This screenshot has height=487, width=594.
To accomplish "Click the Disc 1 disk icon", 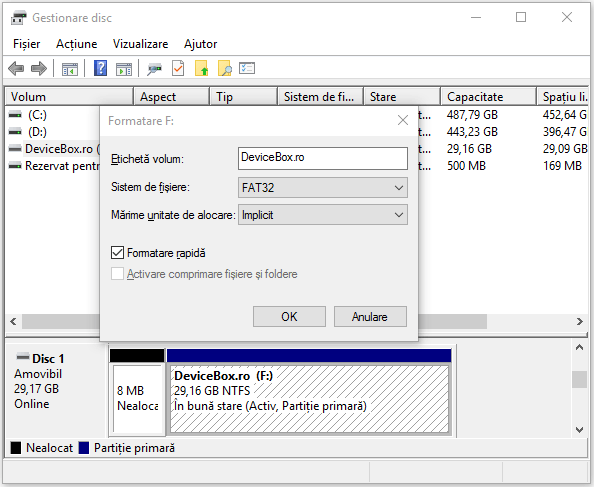I will 23,356.
